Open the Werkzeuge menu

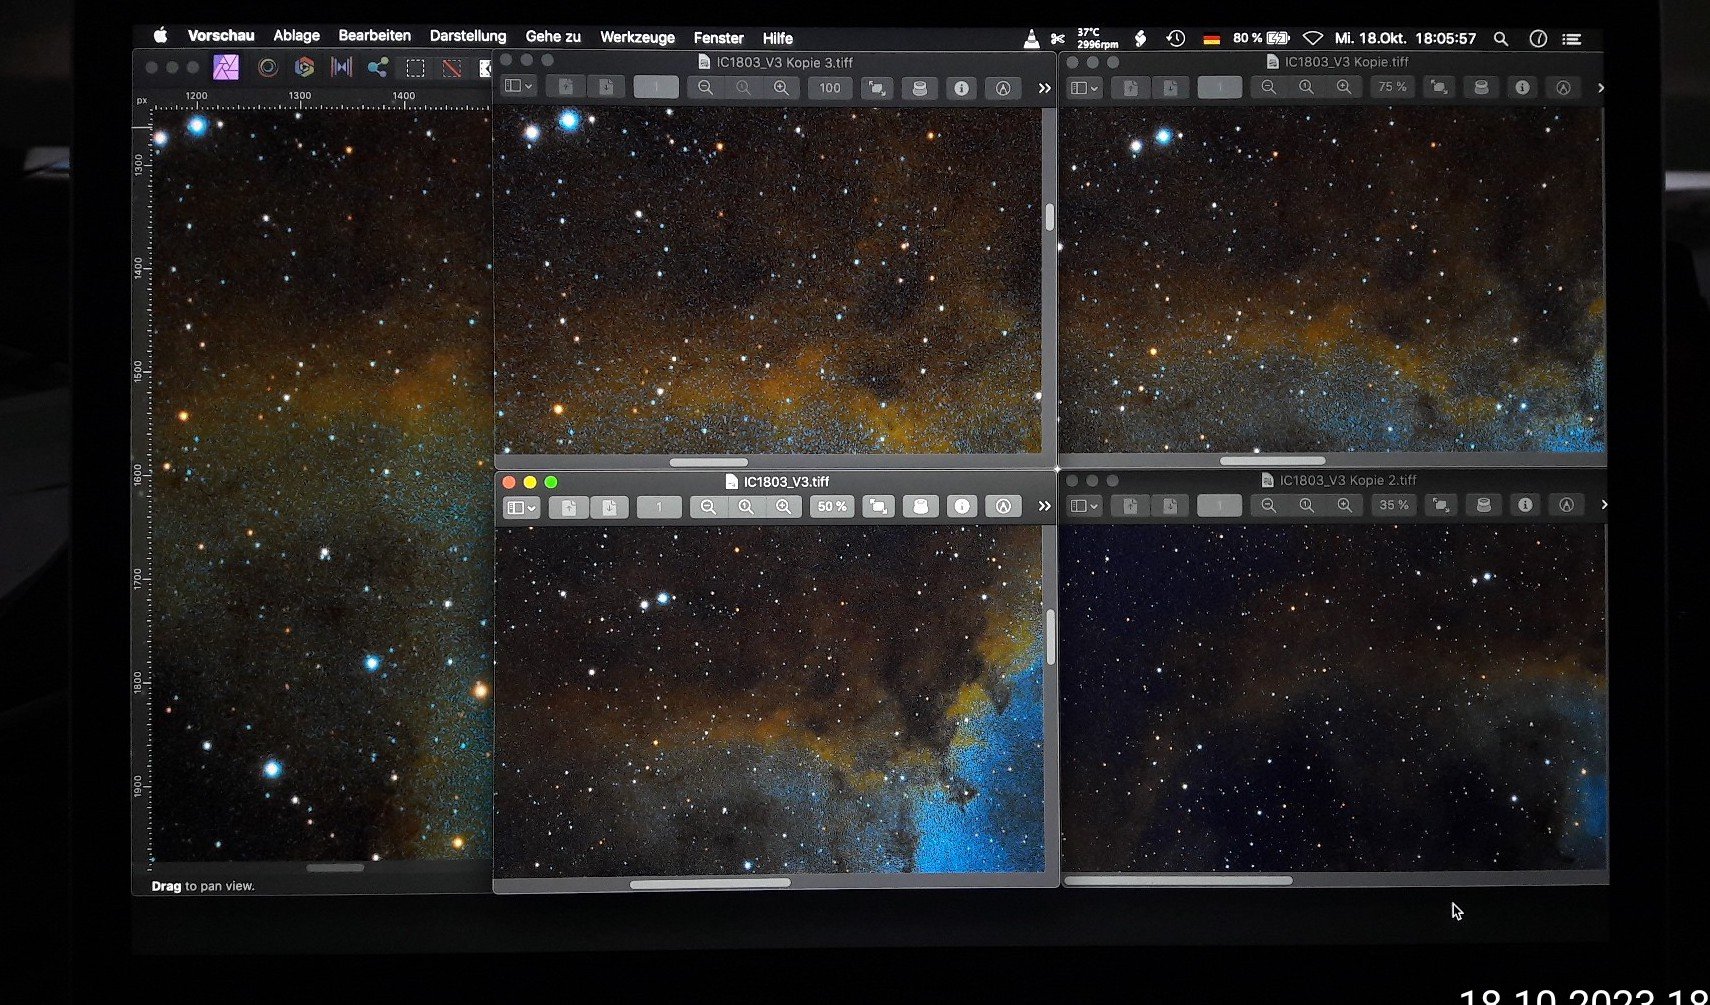[637, 37]
